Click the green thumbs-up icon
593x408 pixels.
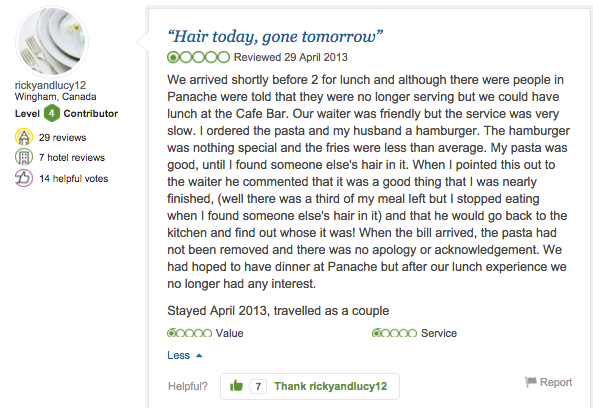click(x=236, y=386)
